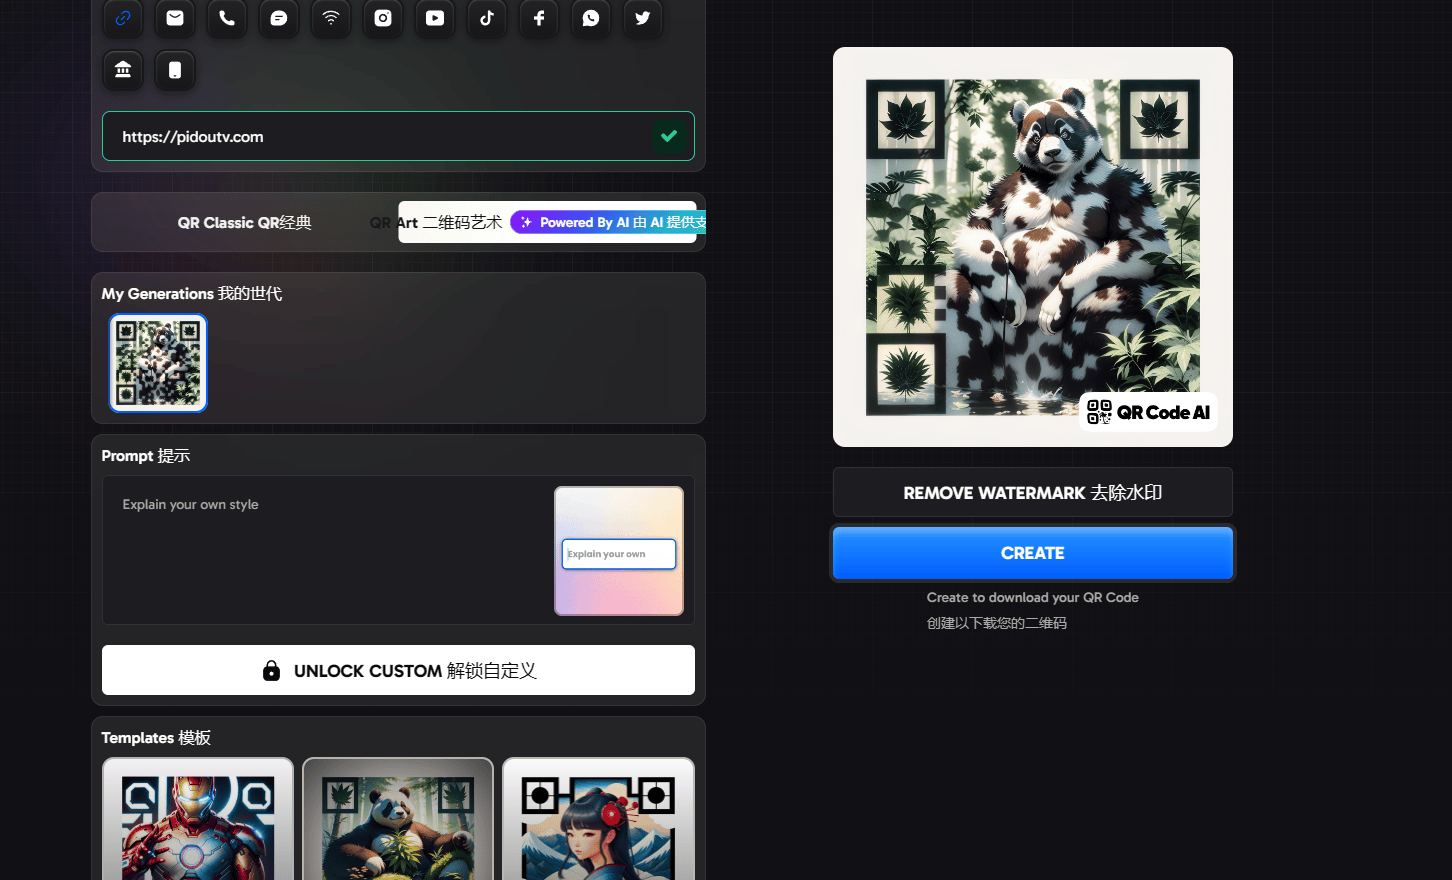Select the business/bank QR type icon
The width and height of the screenshot is (1452, 880).
122,70
